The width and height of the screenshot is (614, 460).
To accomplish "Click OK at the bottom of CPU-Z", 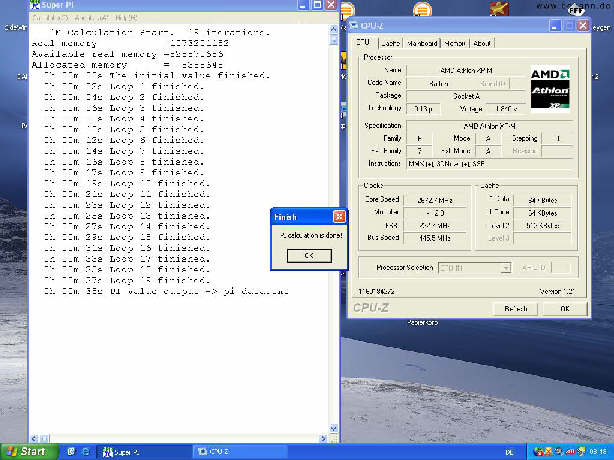I will click(564, 308).
